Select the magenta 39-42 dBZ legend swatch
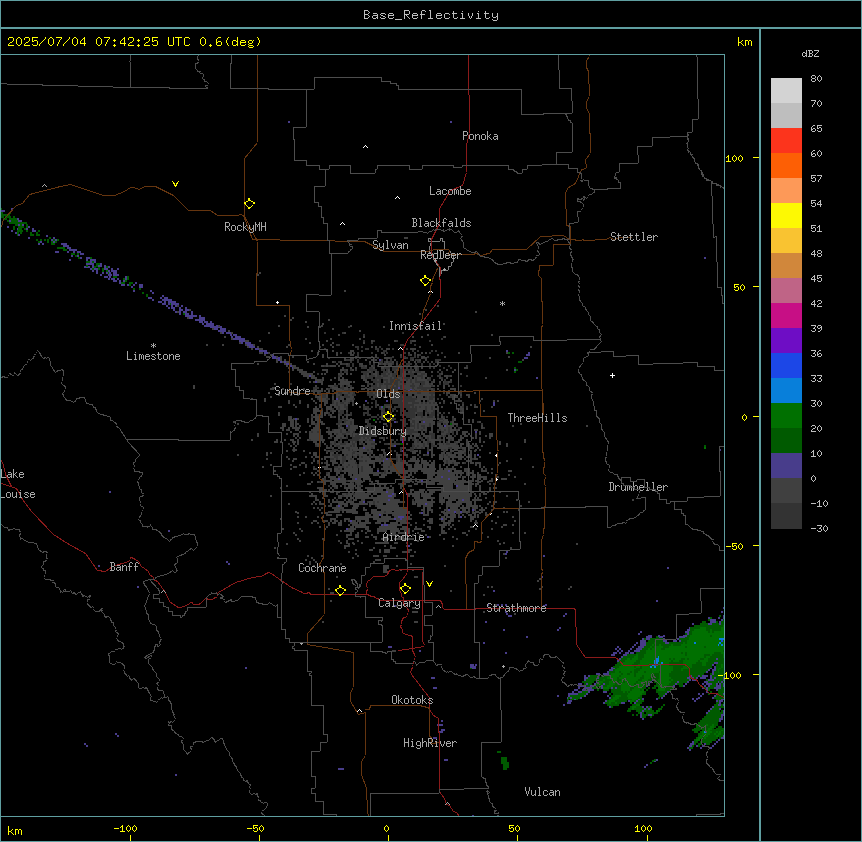The width and height of the screenshot is (862, 842). [x=786, y=315]
